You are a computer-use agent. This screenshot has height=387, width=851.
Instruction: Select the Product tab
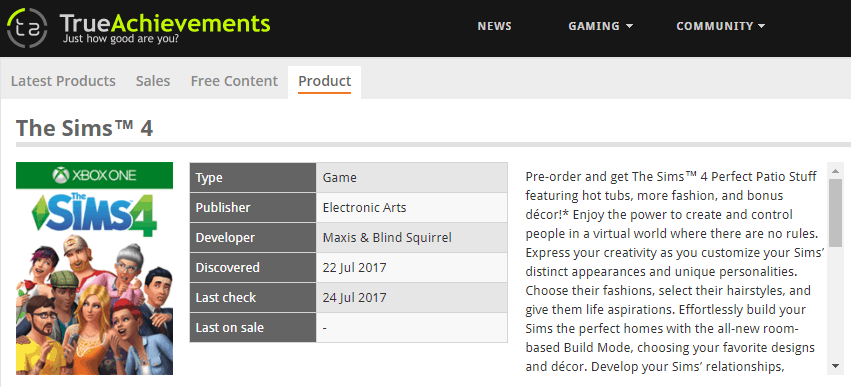pyautogui.click(x=325, y=82)
